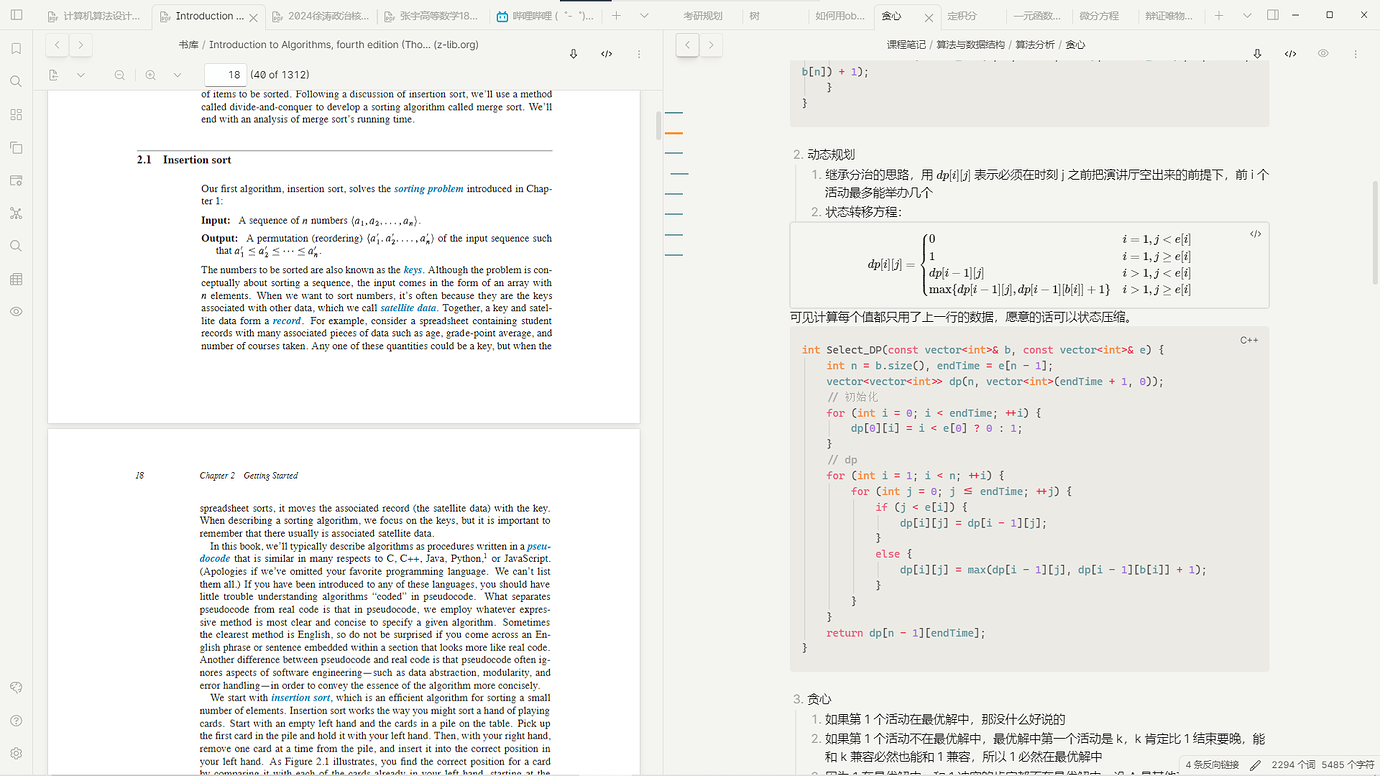This screenshot has height=776, width=1380.
Task: Open graph view from left ribbon
Action: coord(16,213)
